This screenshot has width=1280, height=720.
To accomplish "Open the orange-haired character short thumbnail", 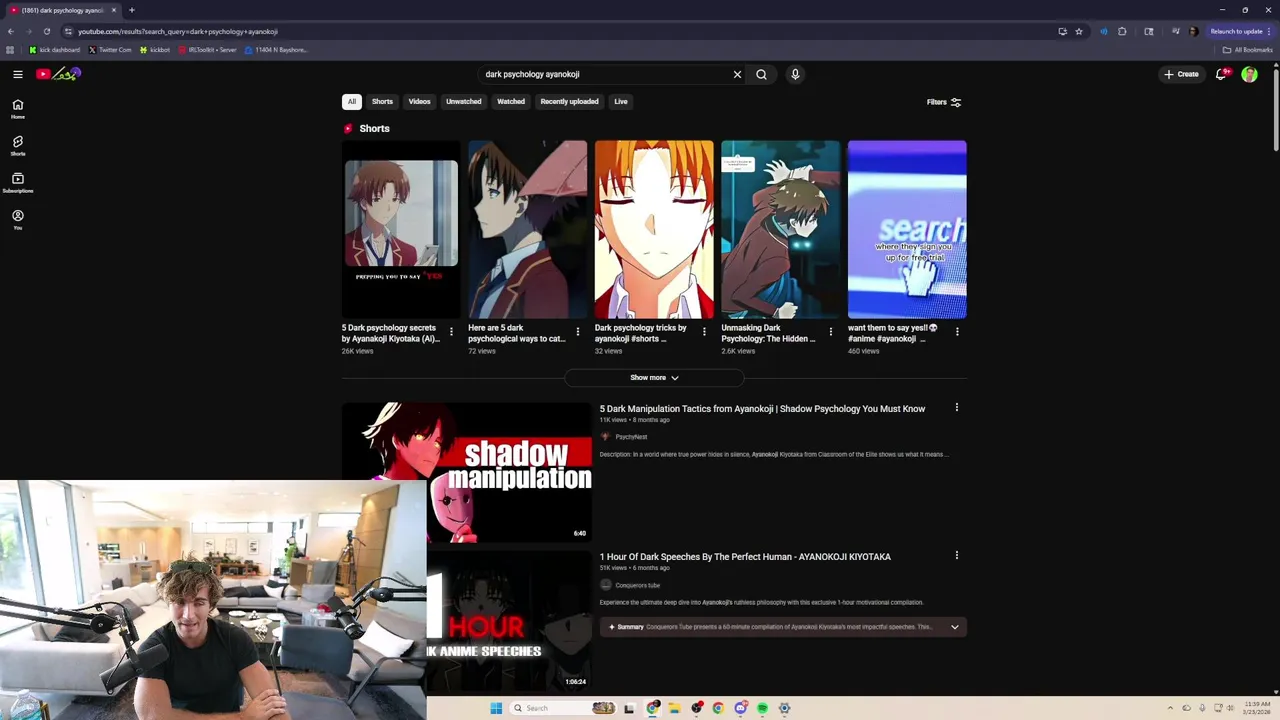I will pos(654,229).
